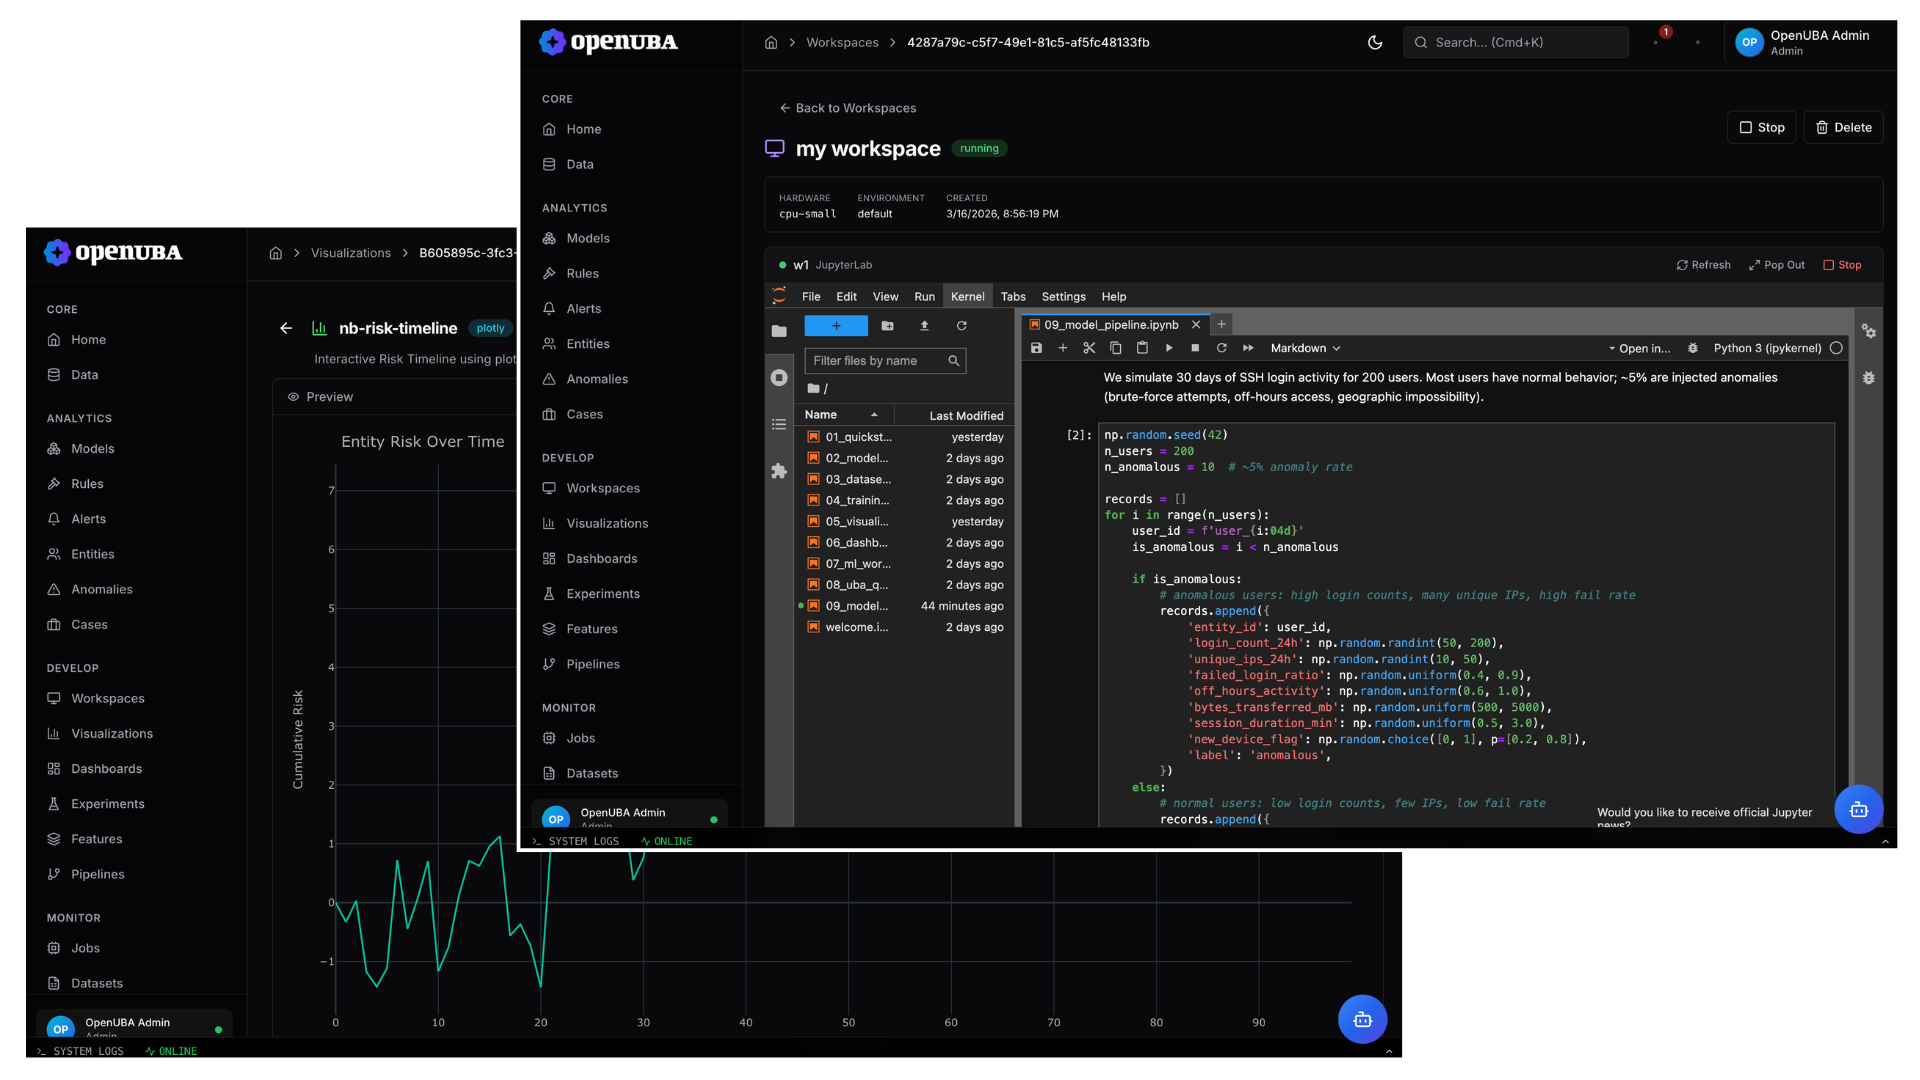Cut selected cells with the scissors icon
Image resolution: width=1920 pixels, height=1080 pixels.
(x=1089, y=348)
